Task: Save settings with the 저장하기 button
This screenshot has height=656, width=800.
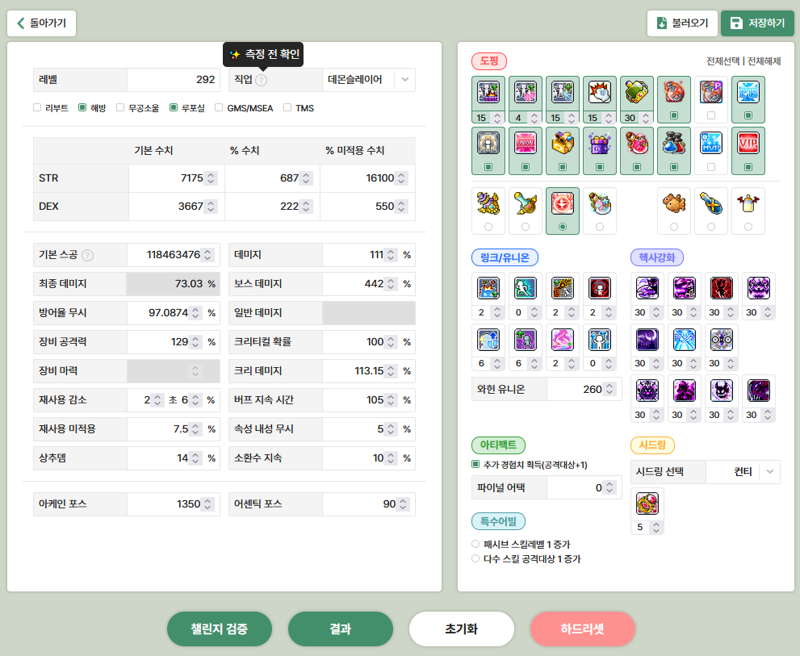Action: [757, 23]
